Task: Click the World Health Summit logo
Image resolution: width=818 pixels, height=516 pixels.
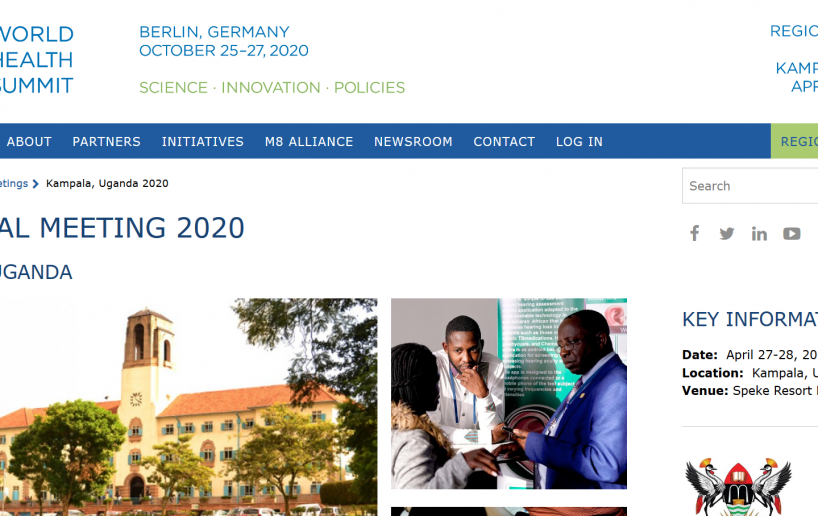Action: [37, 59]
